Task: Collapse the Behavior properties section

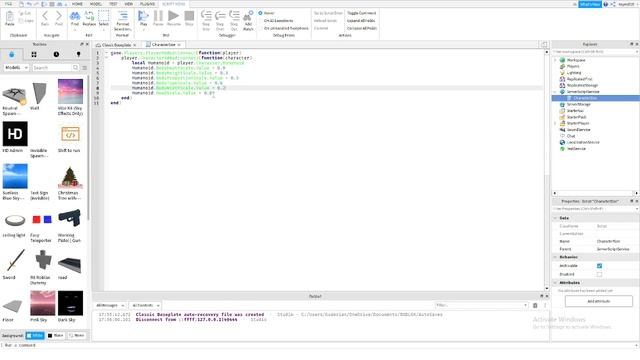Action: pyautogui.click(x=556, y=257)
